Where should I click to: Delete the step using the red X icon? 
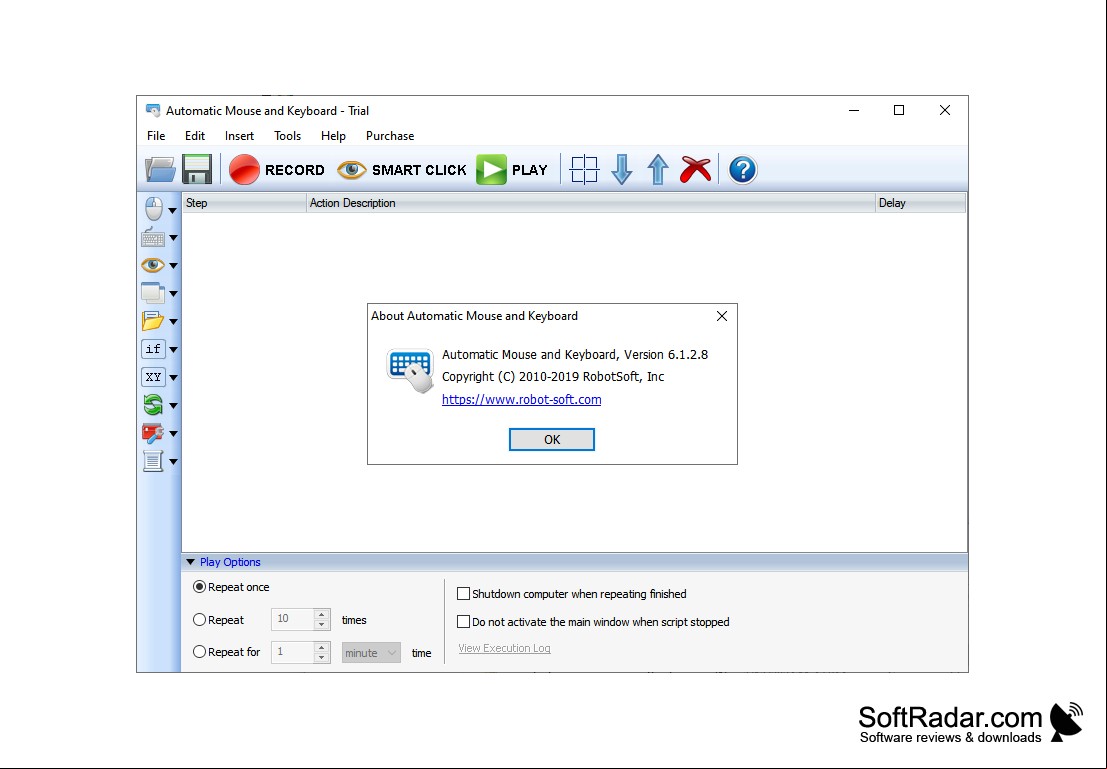click(x=695, y=169)
